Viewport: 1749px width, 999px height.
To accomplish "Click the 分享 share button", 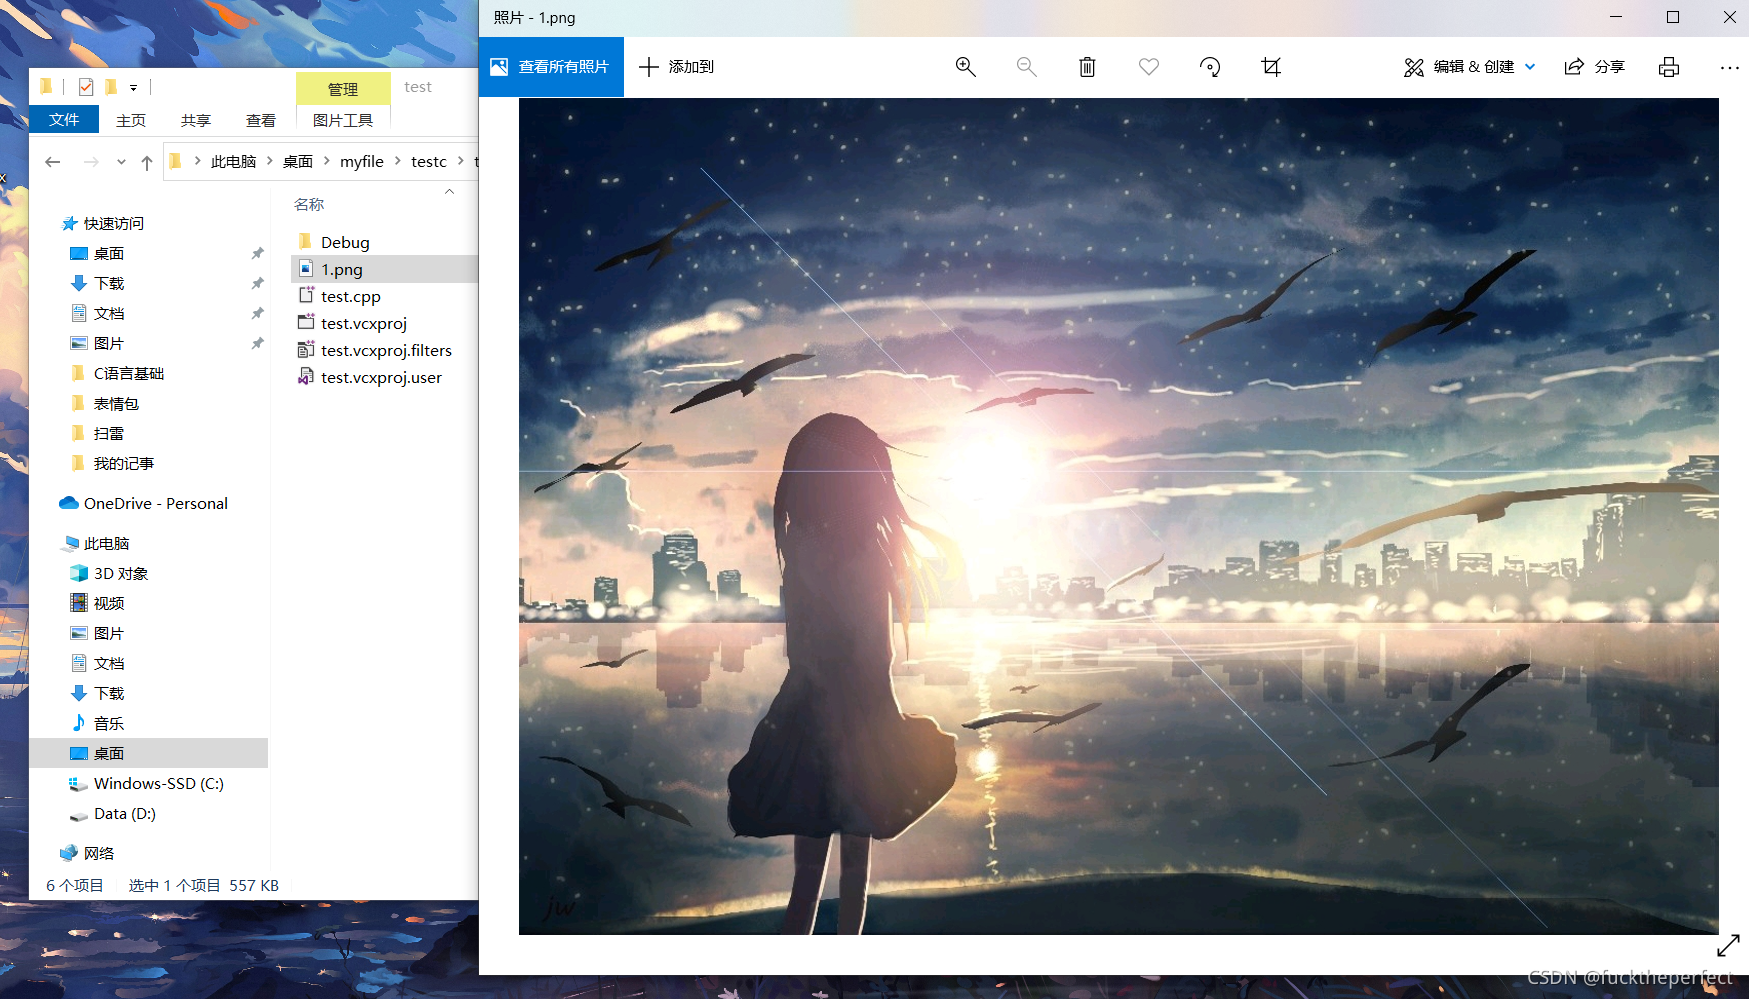I will click(1595, 67).
